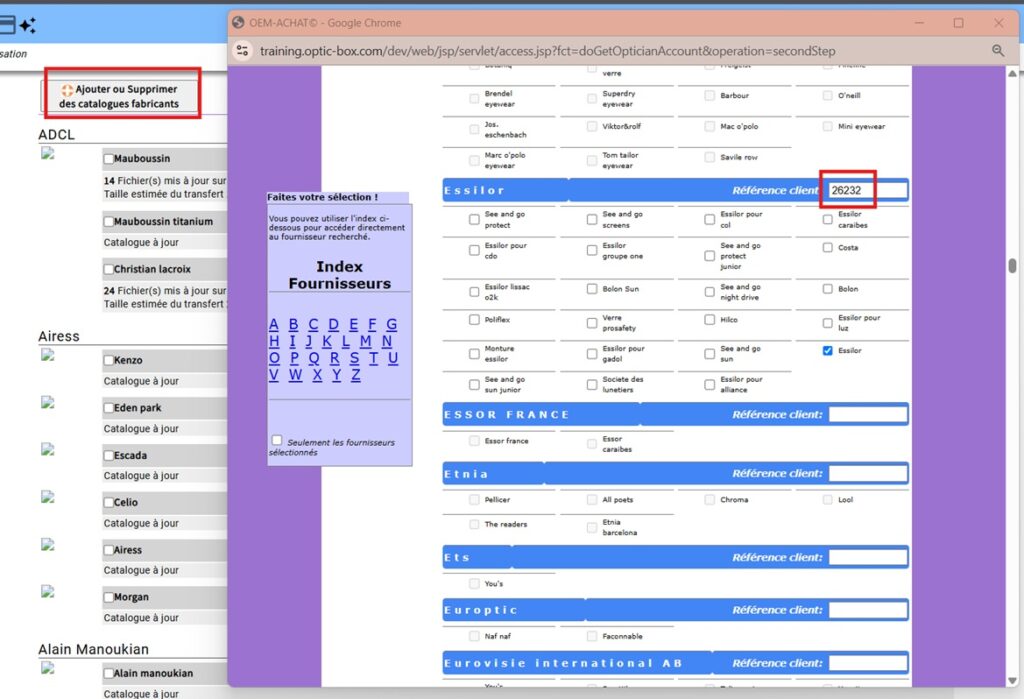Uncheck the Essilor brand checkbox
The width and height of the screenshot is (1024, 699).
pos(827,351)
